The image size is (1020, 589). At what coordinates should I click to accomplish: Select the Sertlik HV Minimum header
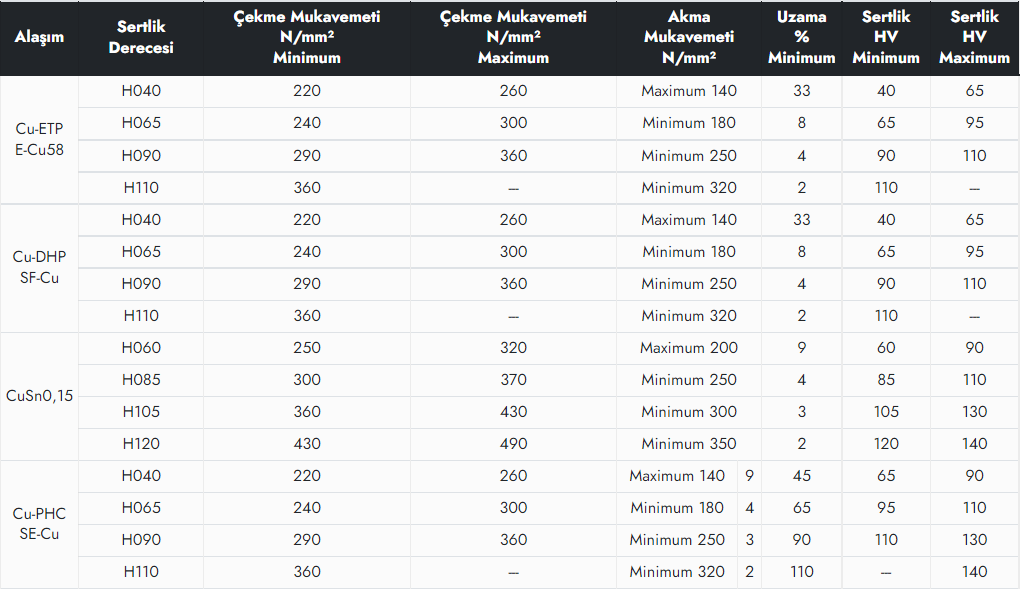[x=886, y=38]
